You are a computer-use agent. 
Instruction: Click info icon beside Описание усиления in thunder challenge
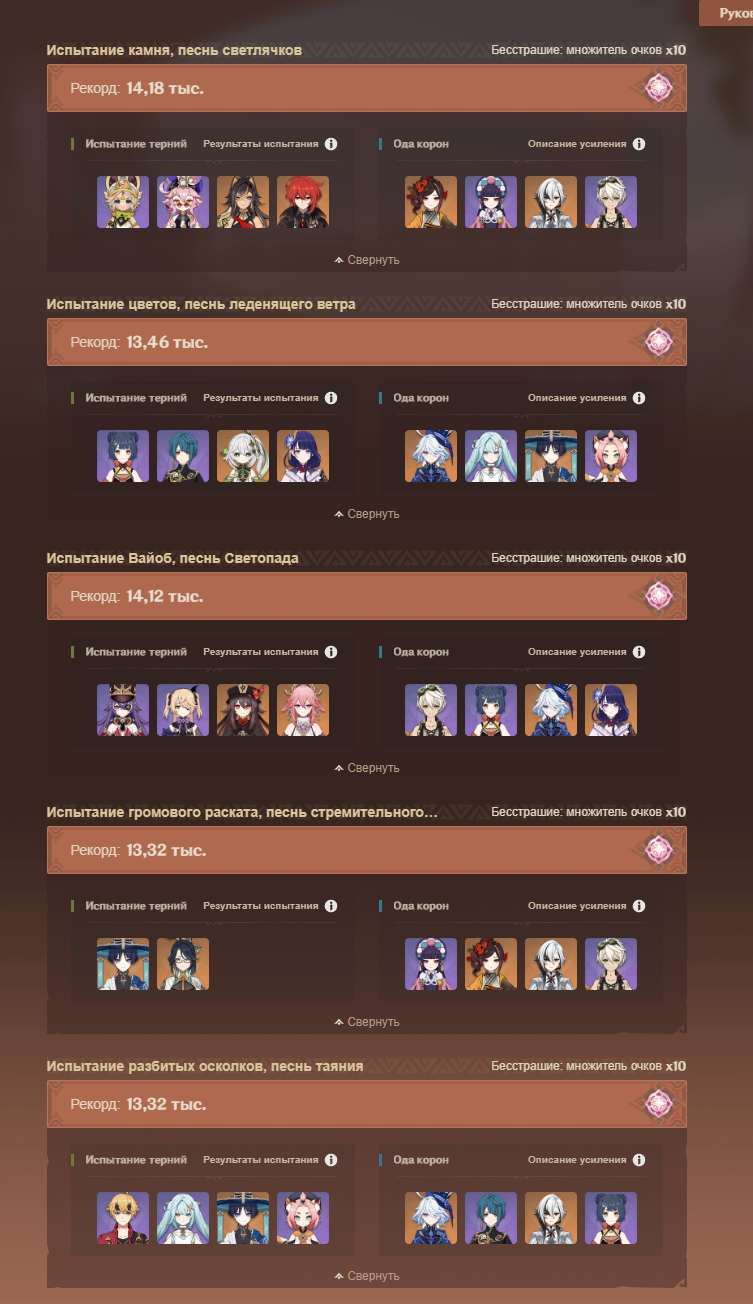pyautogui.click(x=639, y=906)
